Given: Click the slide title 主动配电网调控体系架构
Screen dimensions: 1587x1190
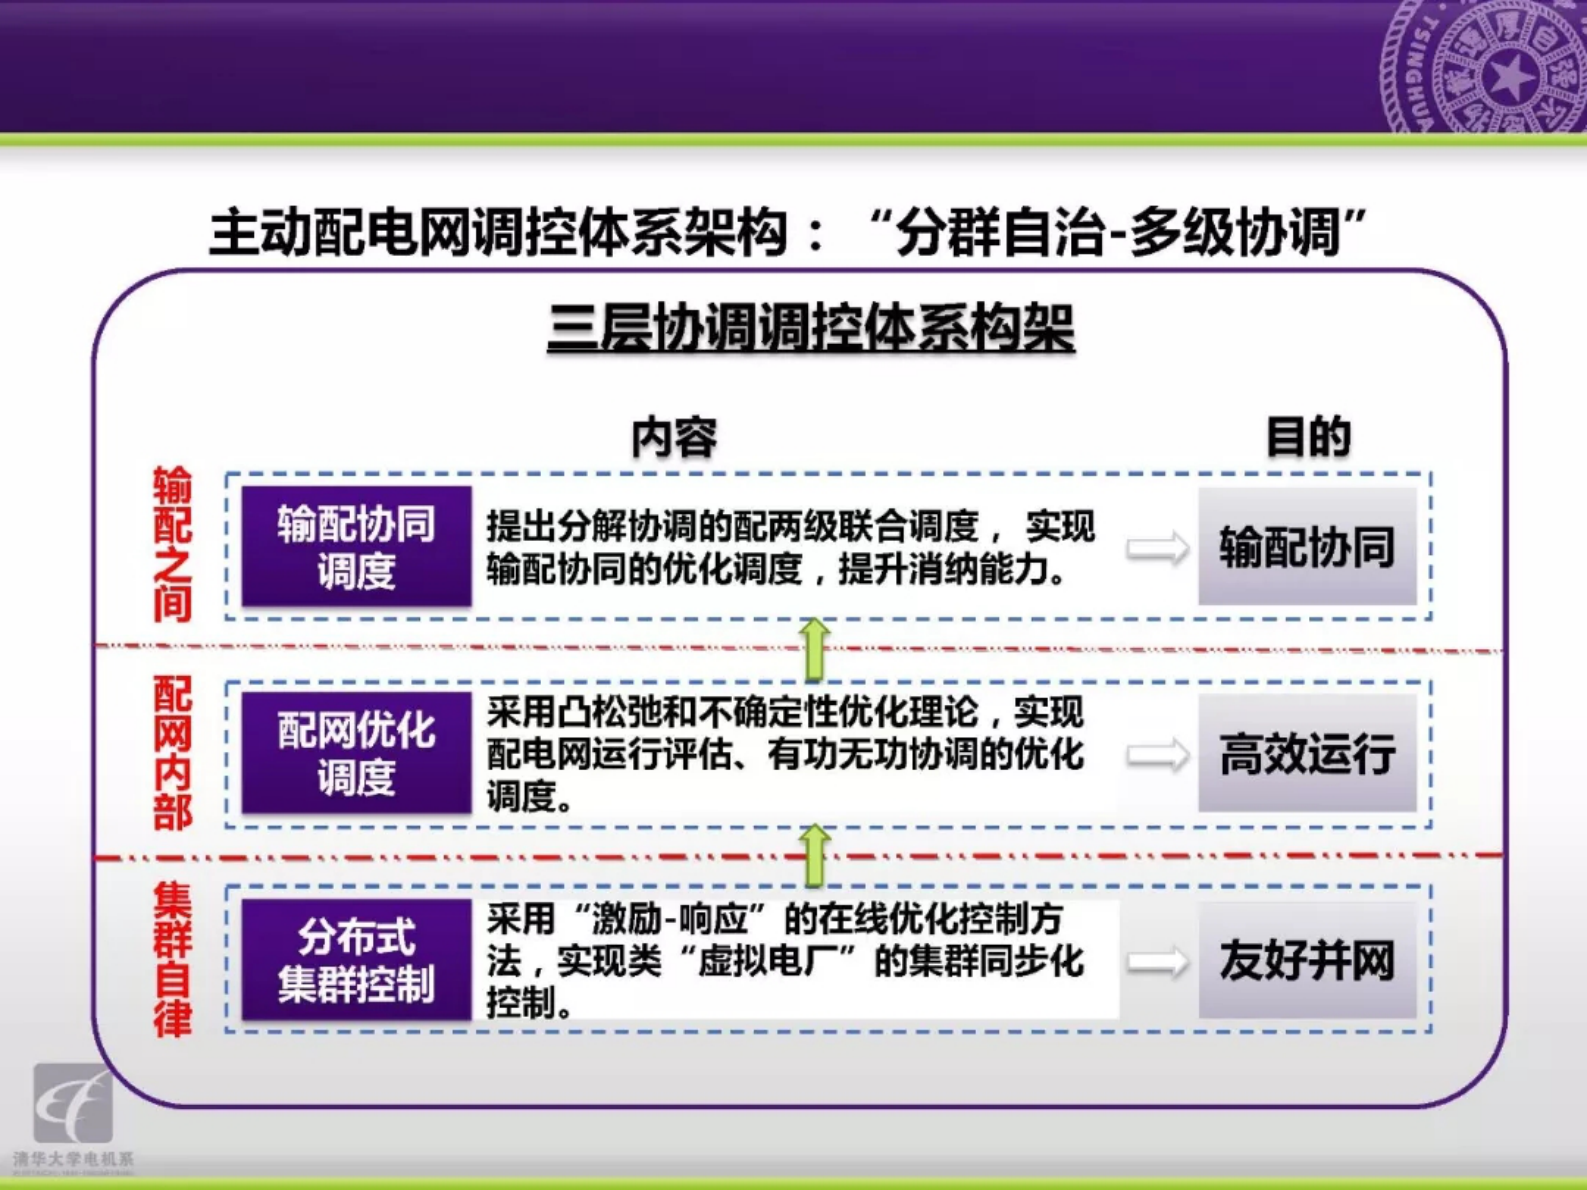Looking at the screenshot, I should click(499, 233).
